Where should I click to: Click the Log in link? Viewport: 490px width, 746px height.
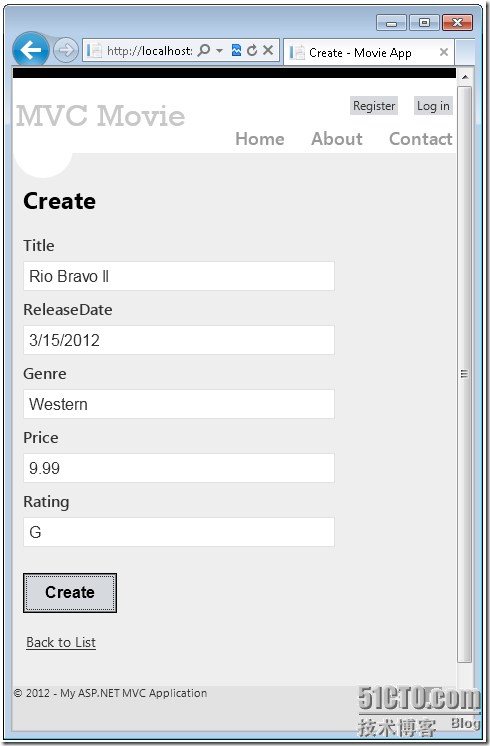pyautogui.click(x=433, y=106)
